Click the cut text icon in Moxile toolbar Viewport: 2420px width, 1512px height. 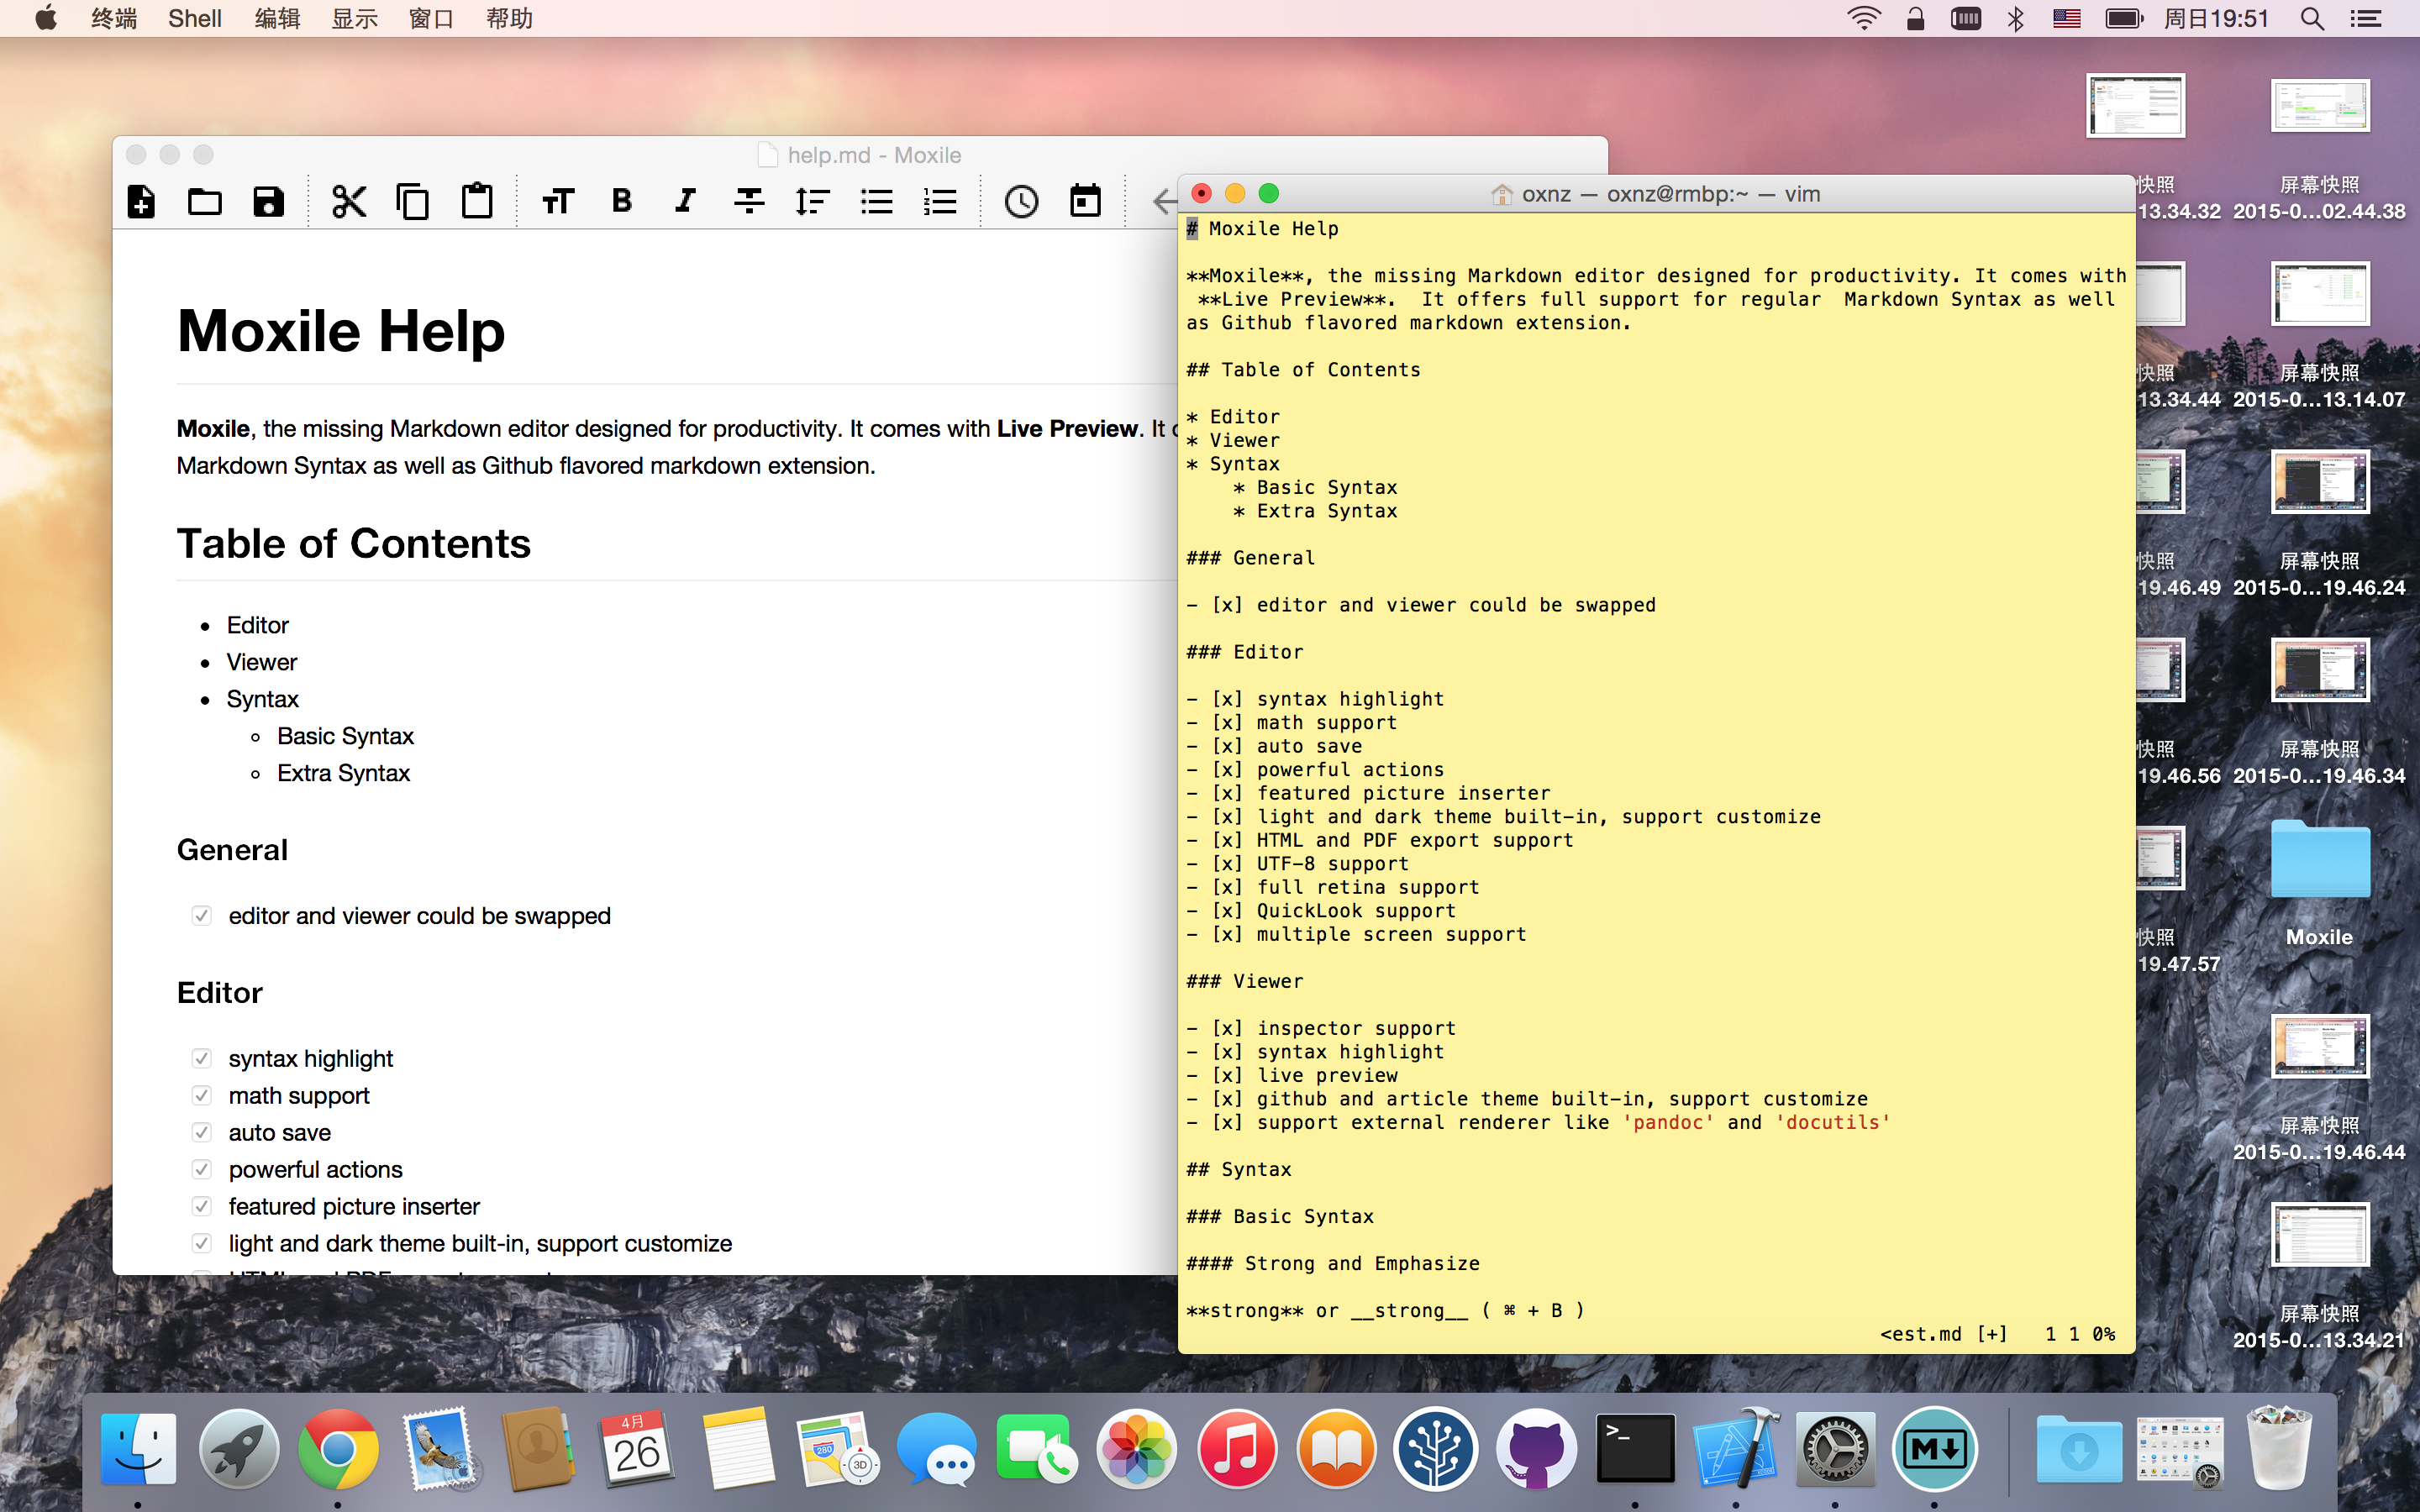coord(345,200)
